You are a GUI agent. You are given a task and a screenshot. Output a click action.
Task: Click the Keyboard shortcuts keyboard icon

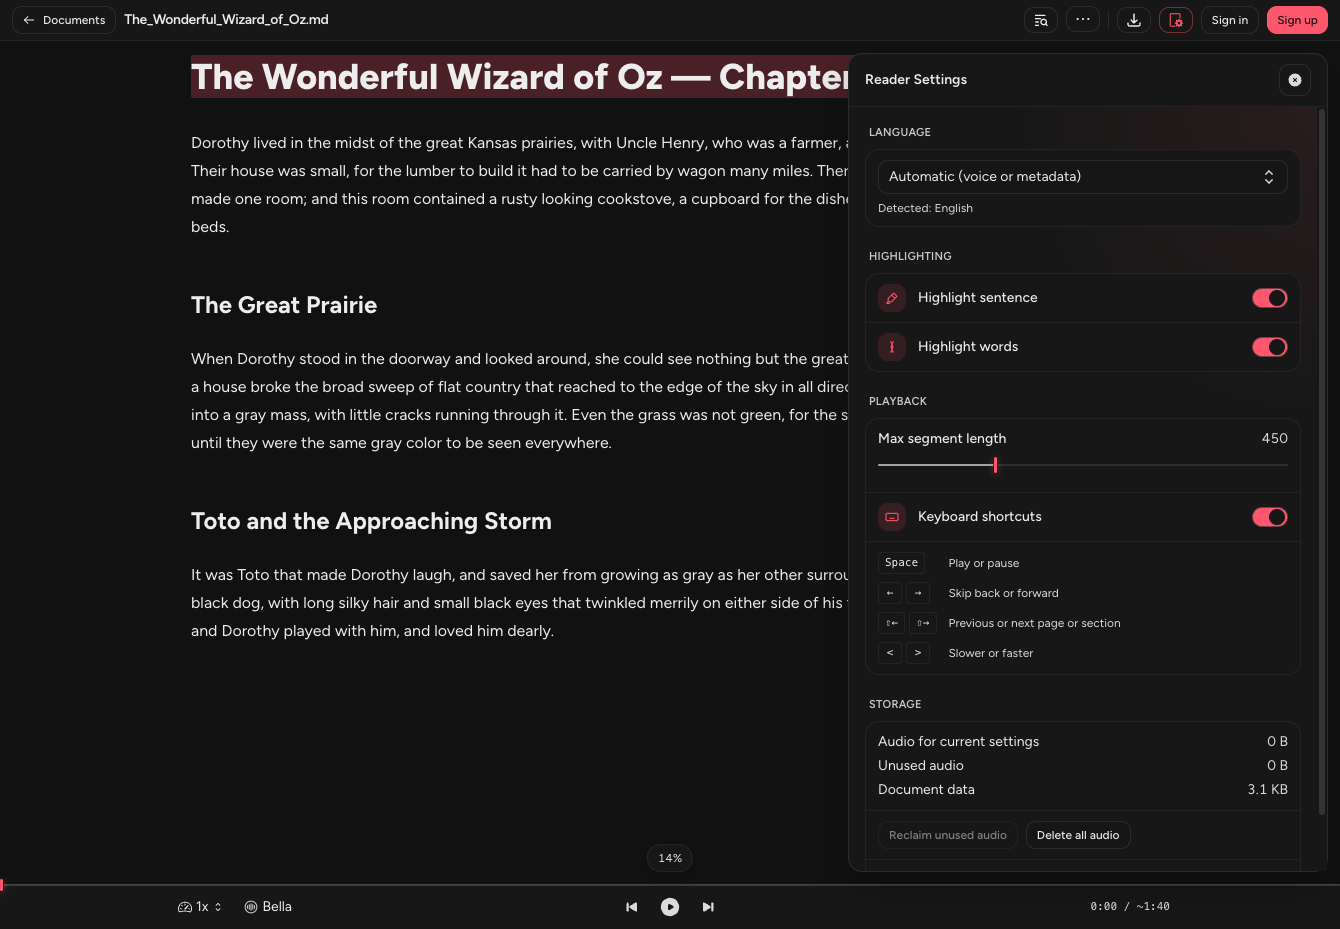click(892, 517)
